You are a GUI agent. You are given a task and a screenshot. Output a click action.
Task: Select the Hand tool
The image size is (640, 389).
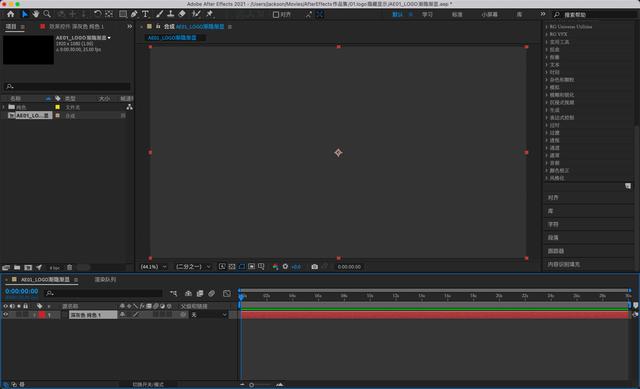point(36,14)
